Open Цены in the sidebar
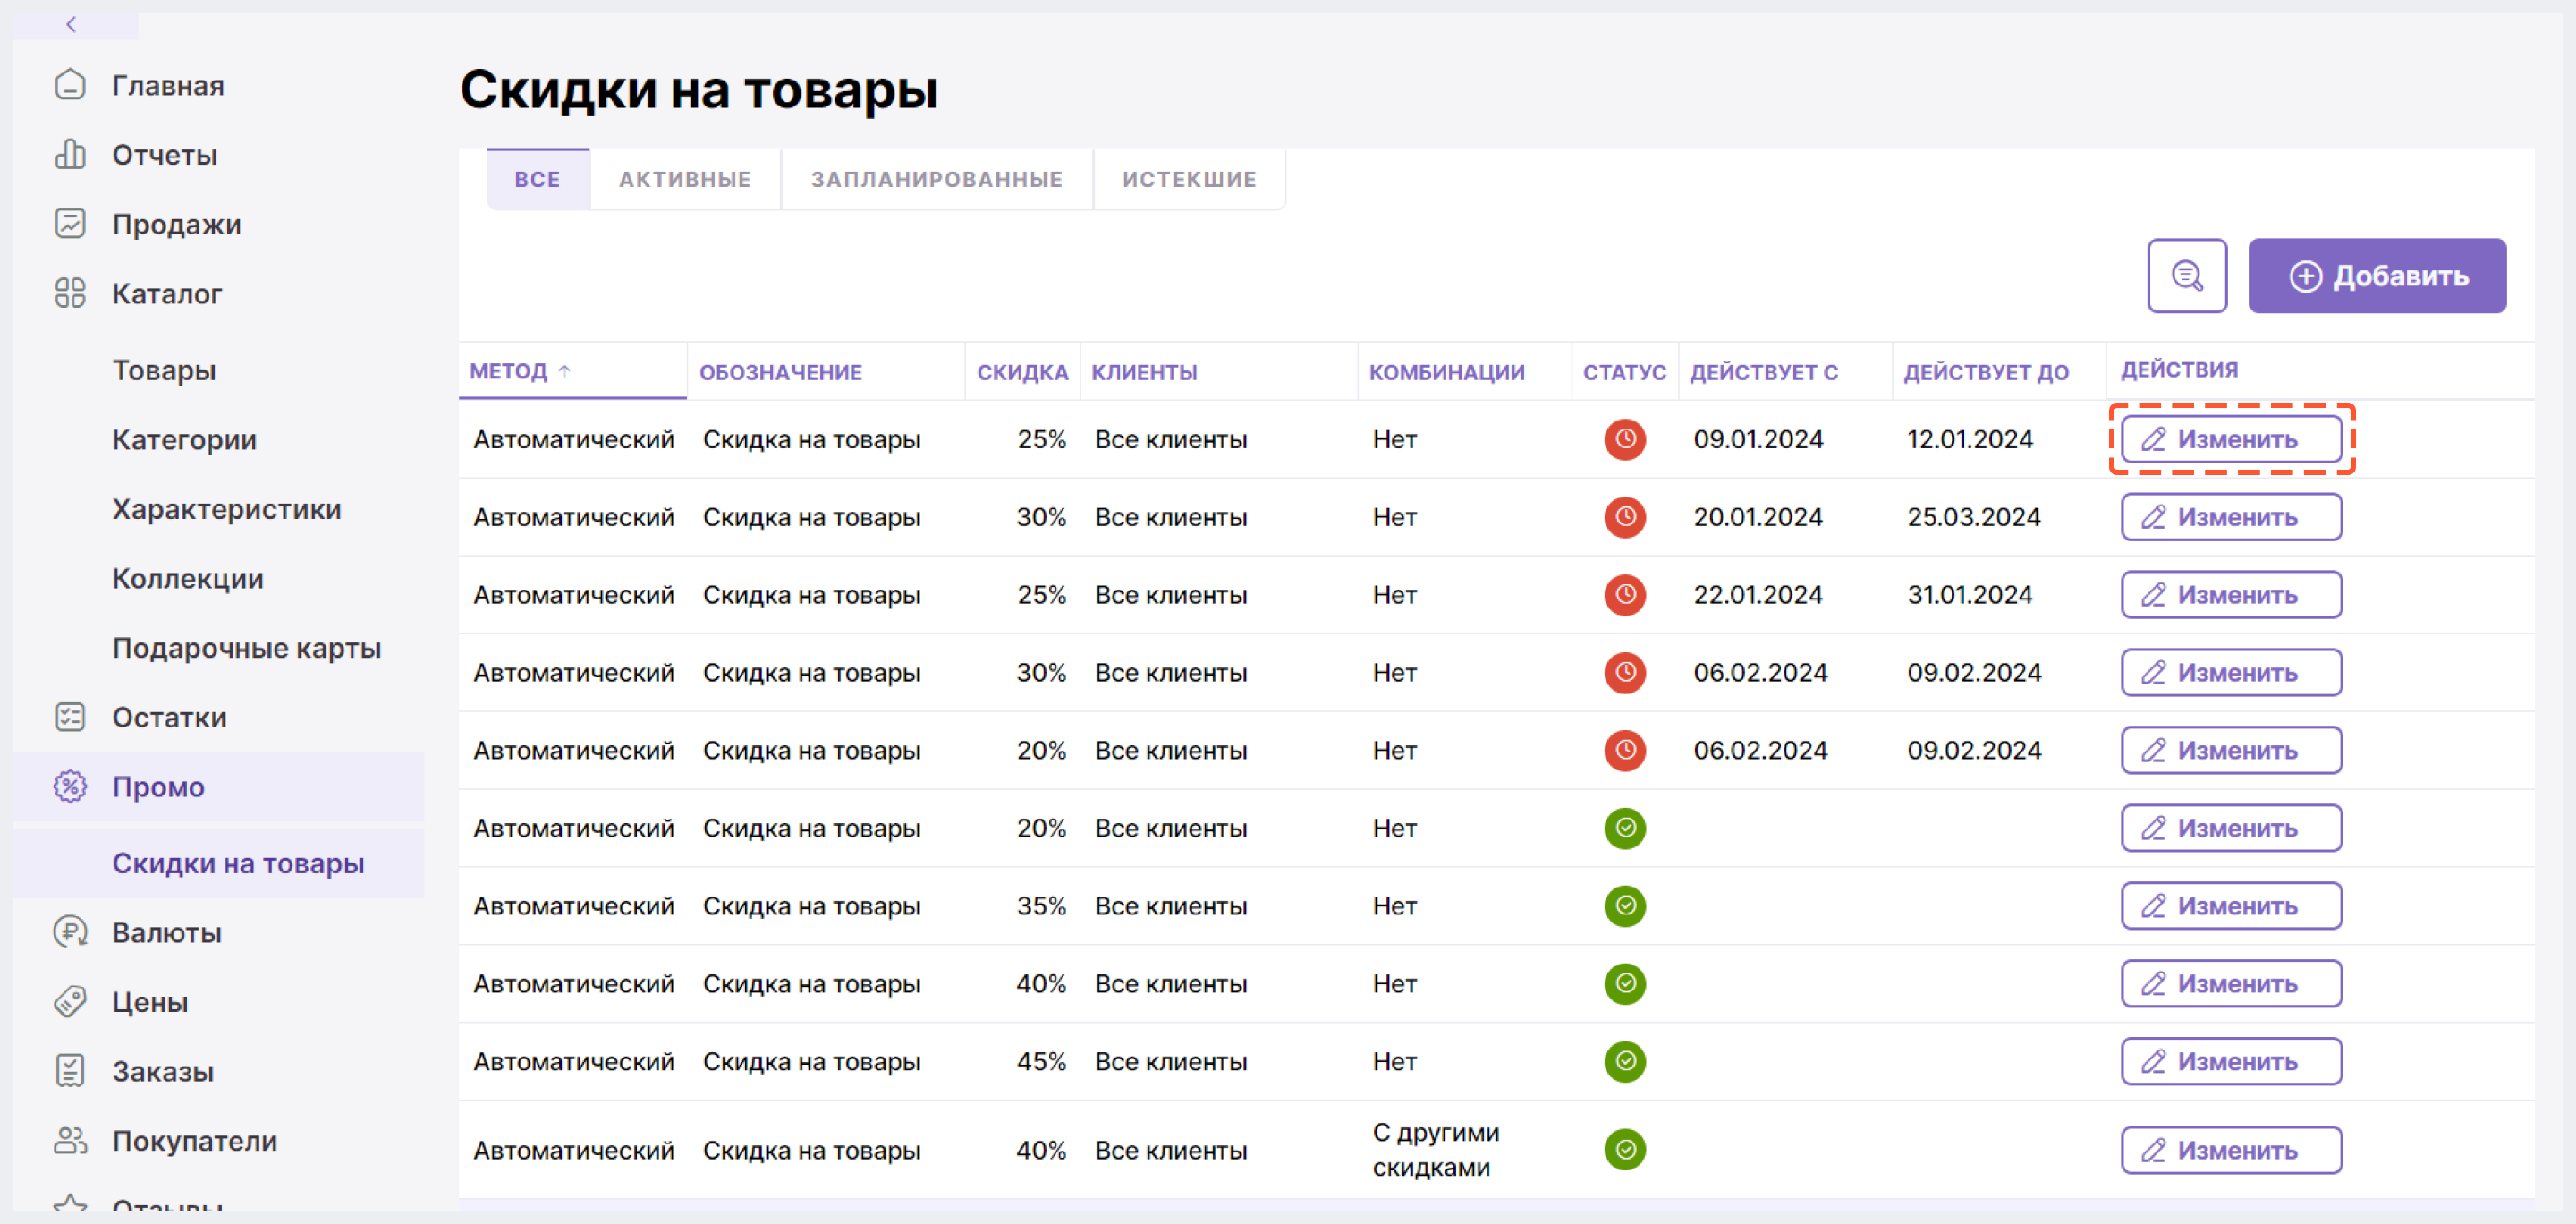The image size is (2576, 1224). (150, 1001)
